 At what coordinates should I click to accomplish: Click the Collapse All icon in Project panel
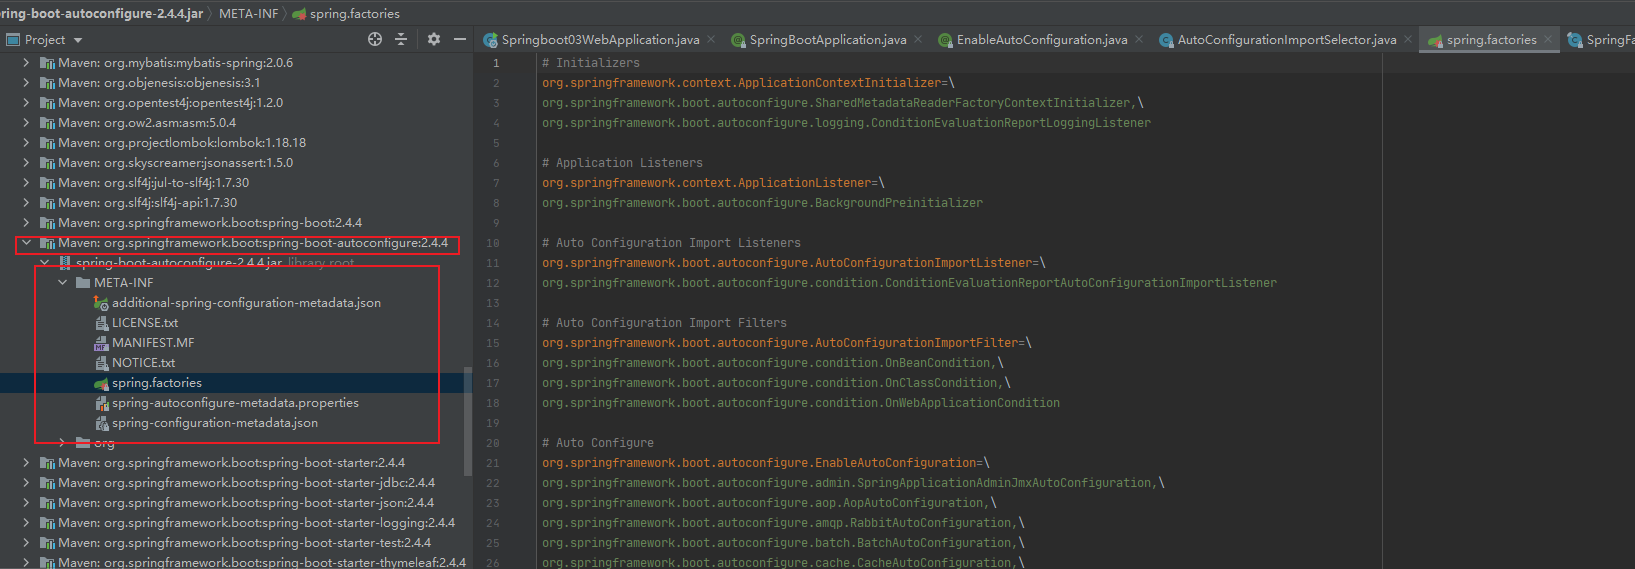click(x=401, y=39)
